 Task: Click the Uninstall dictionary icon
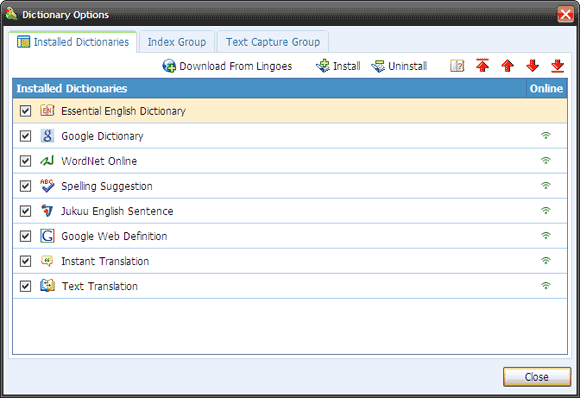pos(378,66)
